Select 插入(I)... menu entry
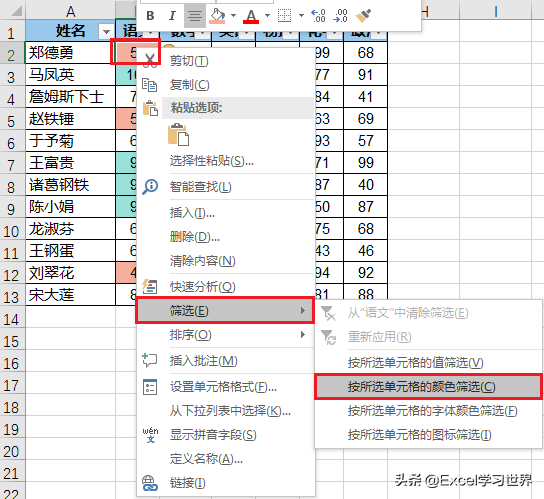The image size is (544, 499). (192, 212)
